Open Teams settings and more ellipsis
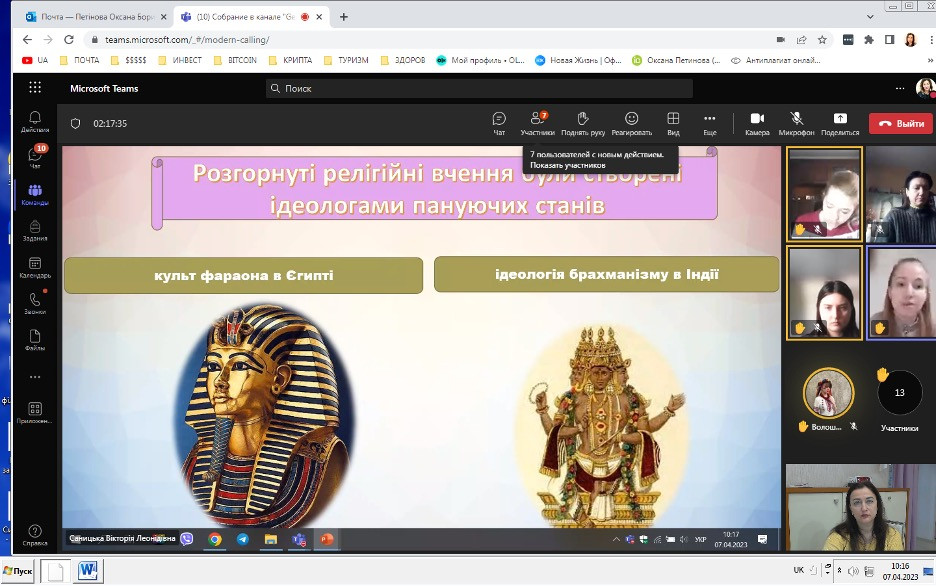This screenshot has width=936, height=586. tap(900, 88)
